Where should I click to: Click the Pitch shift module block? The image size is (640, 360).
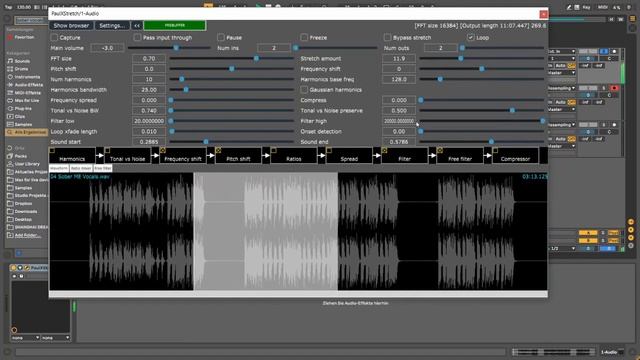point(238,156)
